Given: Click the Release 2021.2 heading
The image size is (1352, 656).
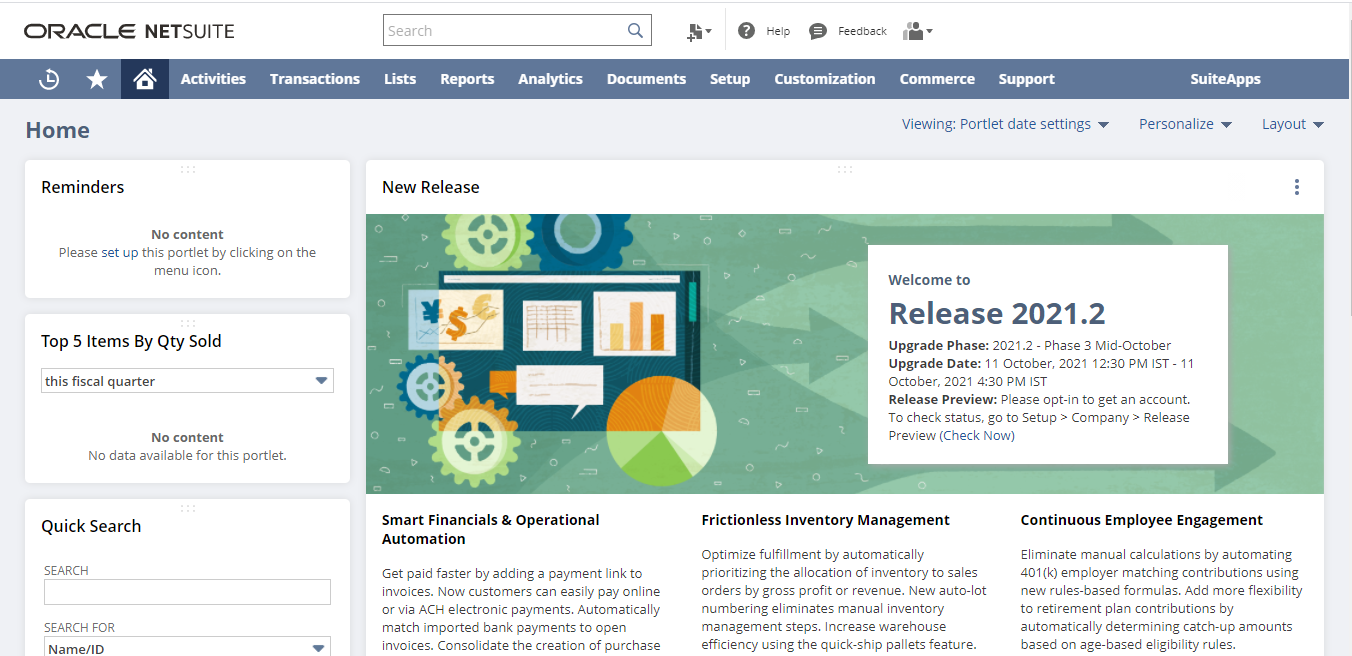Looking at the screenshot, I should click(x=997, y=314).
